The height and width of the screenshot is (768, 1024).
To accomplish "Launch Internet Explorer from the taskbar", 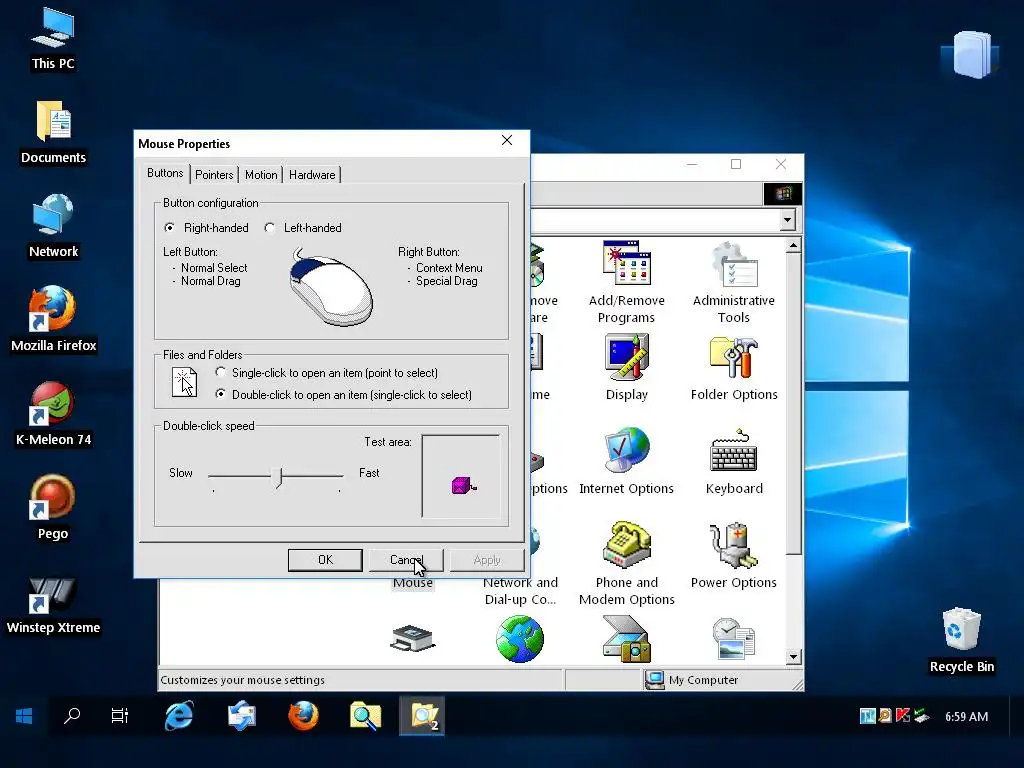I will [x=179, y=716].
